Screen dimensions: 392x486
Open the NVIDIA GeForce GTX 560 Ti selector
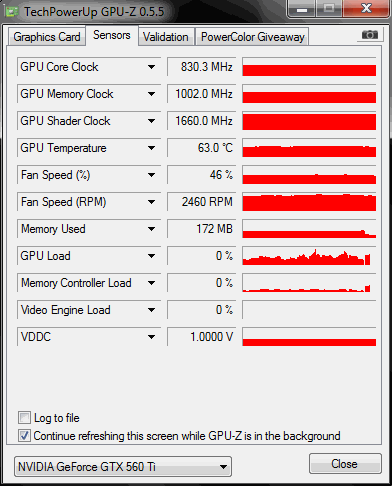123,466
